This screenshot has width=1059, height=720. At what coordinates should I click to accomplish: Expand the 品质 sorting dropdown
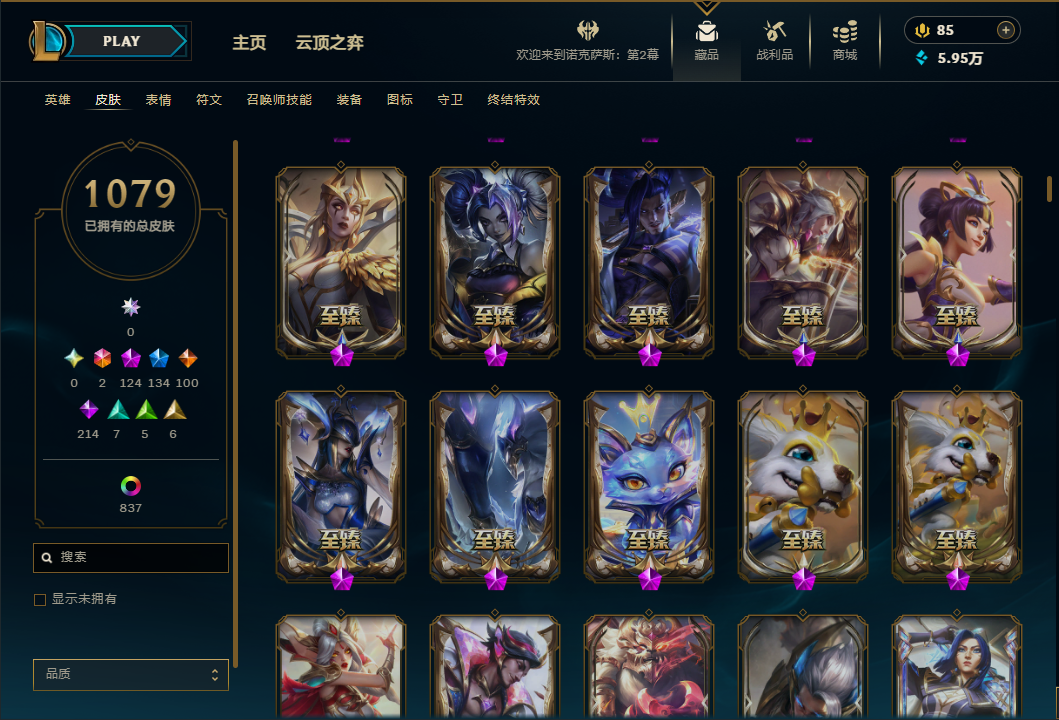(131, 674)
